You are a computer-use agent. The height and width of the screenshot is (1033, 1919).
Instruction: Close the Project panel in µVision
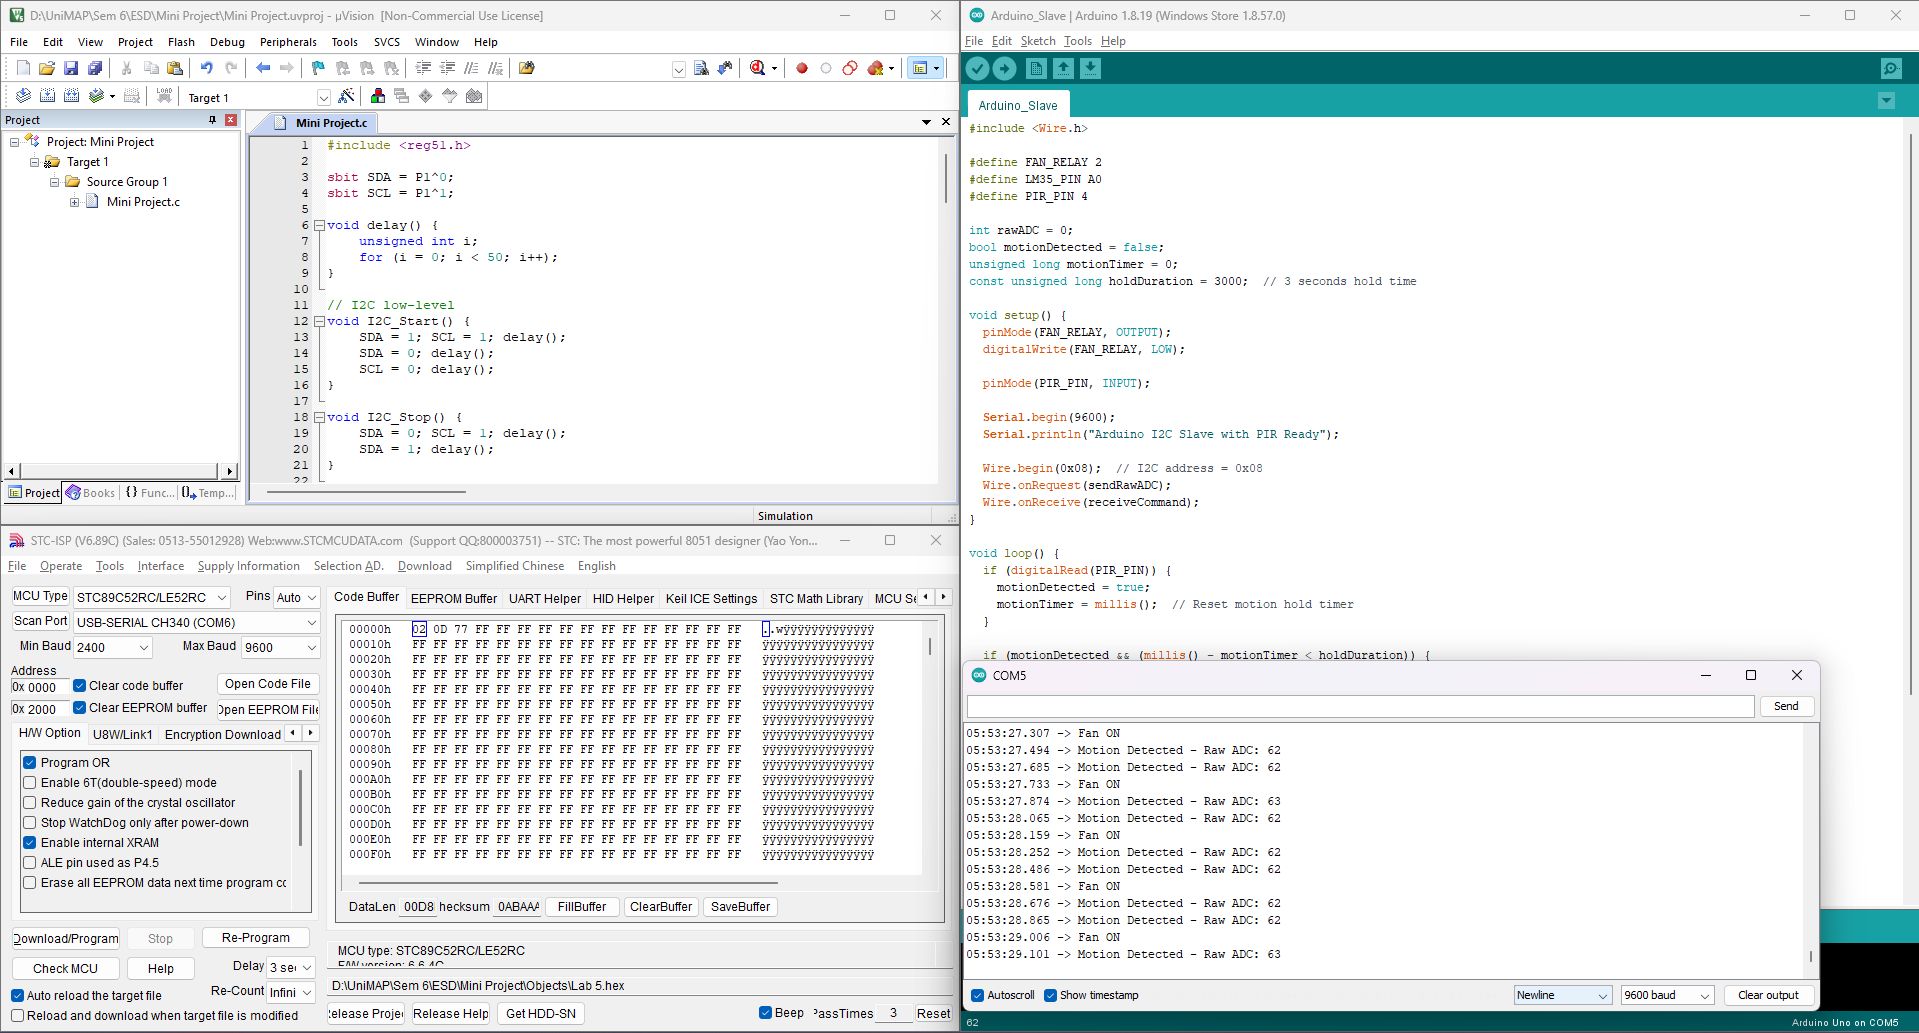pyautogui.click(x=231, y=120)
